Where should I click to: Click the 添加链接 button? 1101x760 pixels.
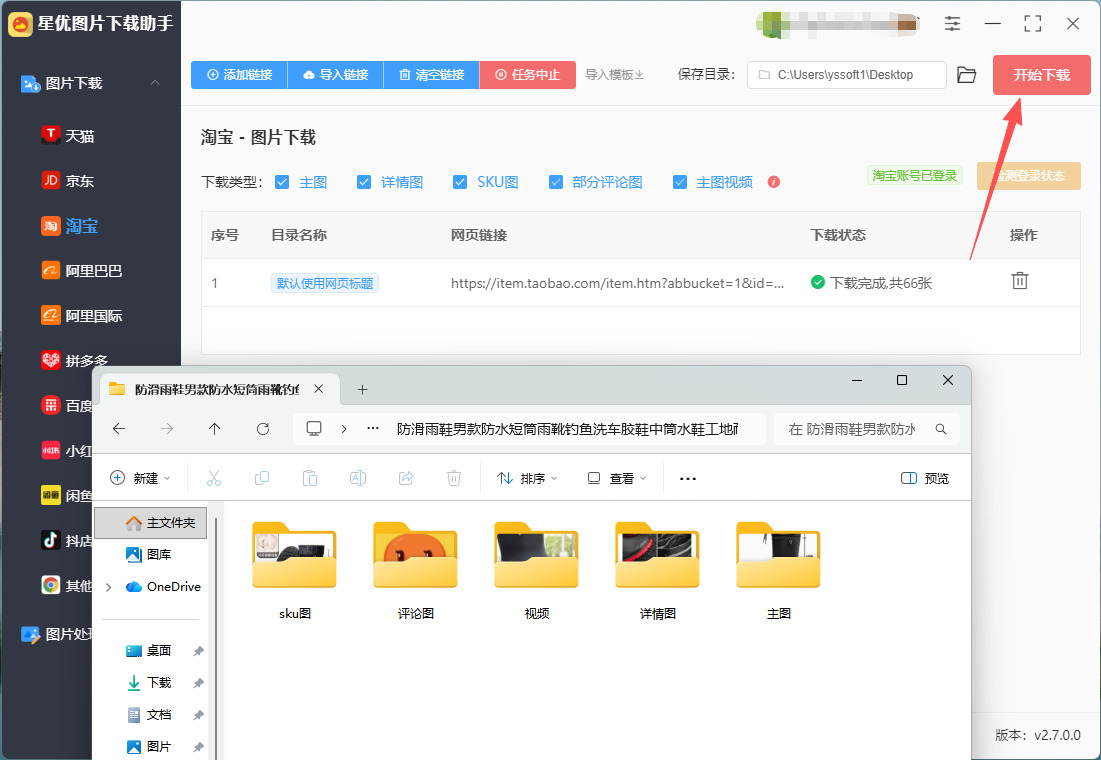click(239, 75)
